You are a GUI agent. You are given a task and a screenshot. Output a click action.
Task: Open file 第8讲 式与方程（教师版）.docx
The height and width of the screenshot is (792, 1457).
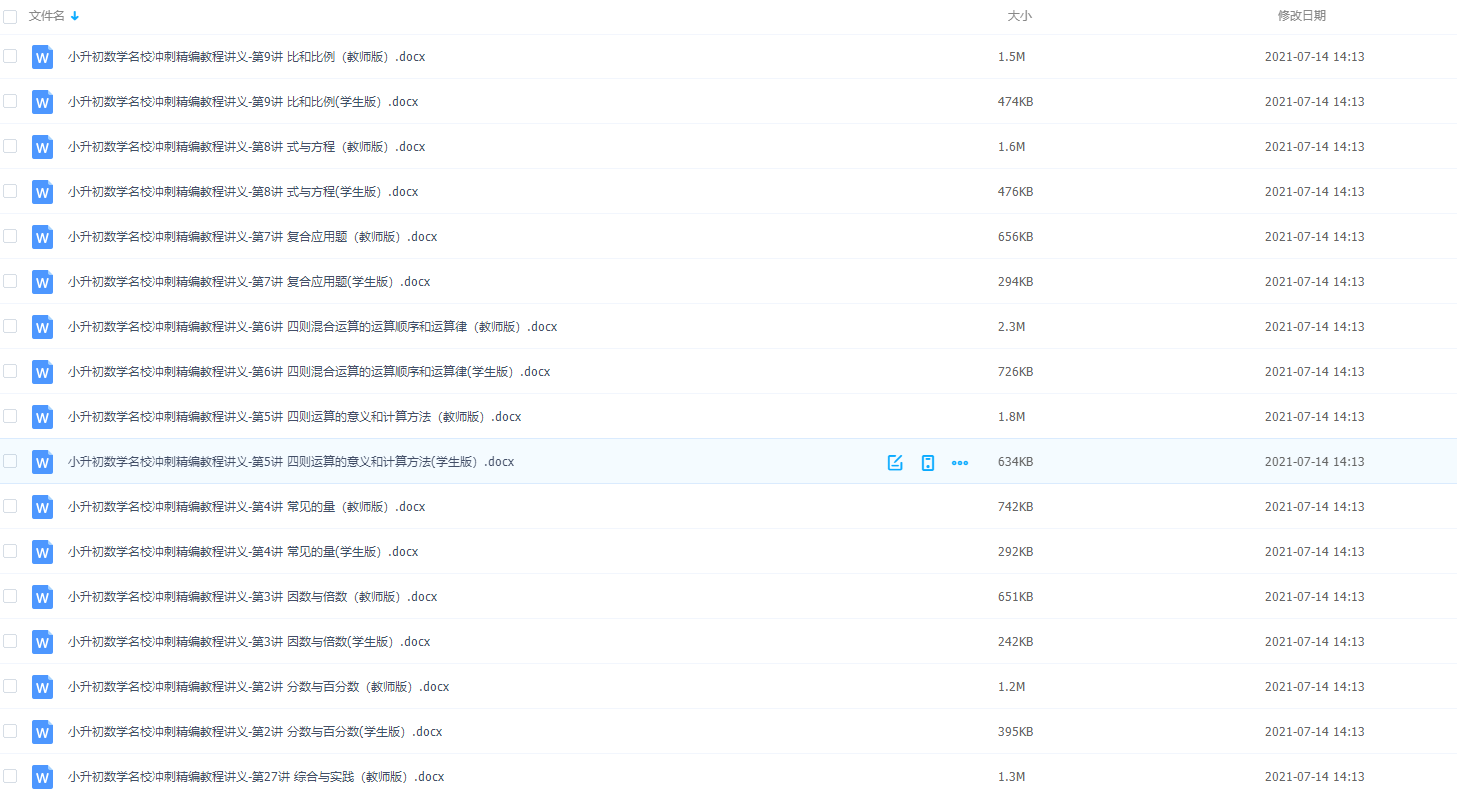click(x=246, y=147)
